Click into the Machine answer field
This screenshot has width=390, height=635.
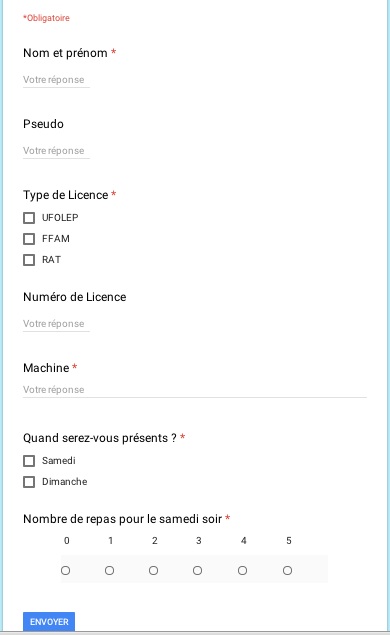[x=194, y=390]
